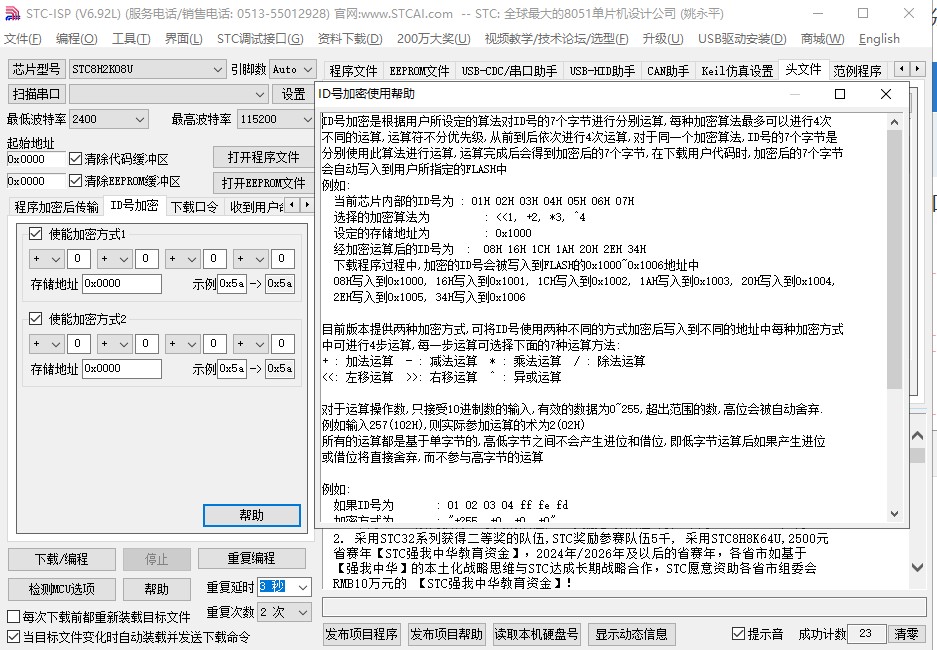Switch to the USB-CDC/串口助手 tab
This screenshot has height=650, width=937.
point(509,71)
